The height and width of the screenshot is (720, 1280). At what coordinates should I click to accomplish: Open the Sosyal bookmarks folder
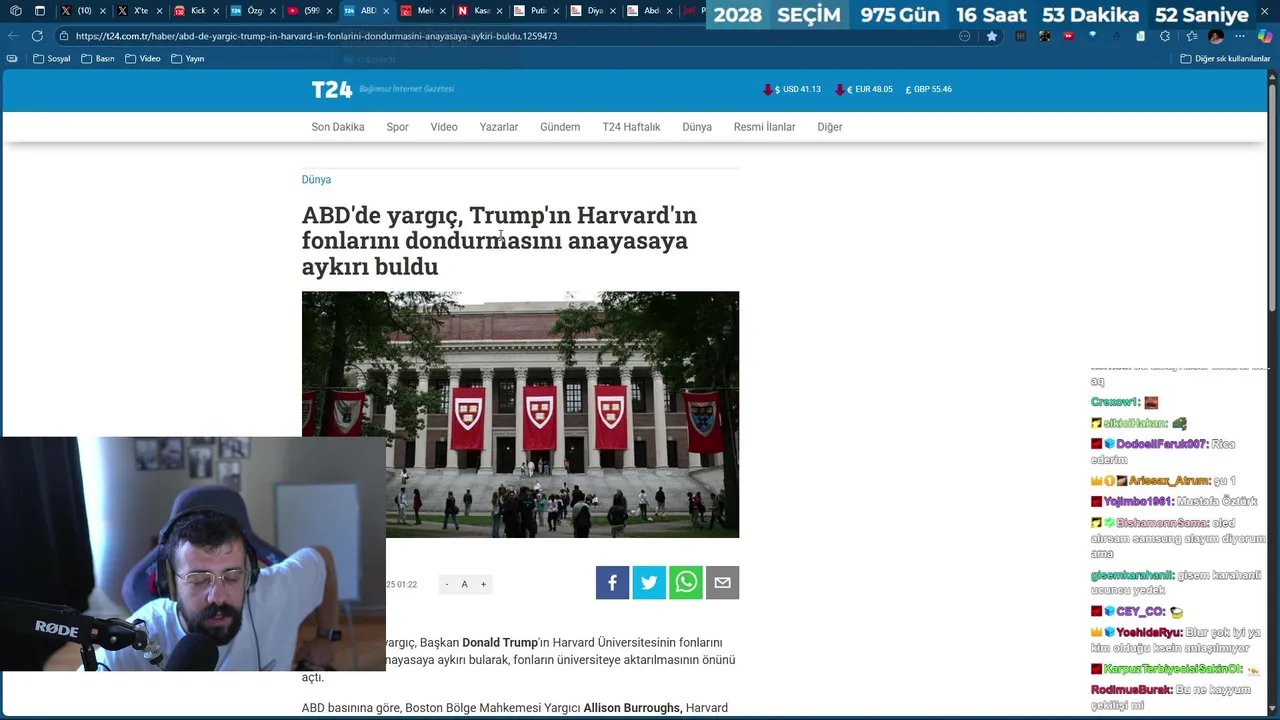pyautogui.click(x=52, y=59)
